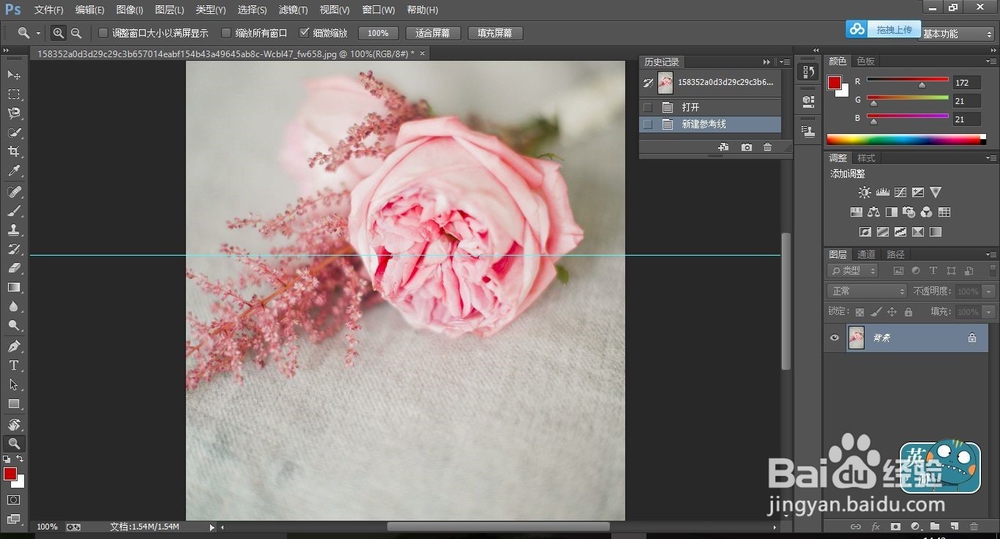The image size is (1000, 539).
Task: Select the 新建参考线 history state
Action: click(710, 124)
